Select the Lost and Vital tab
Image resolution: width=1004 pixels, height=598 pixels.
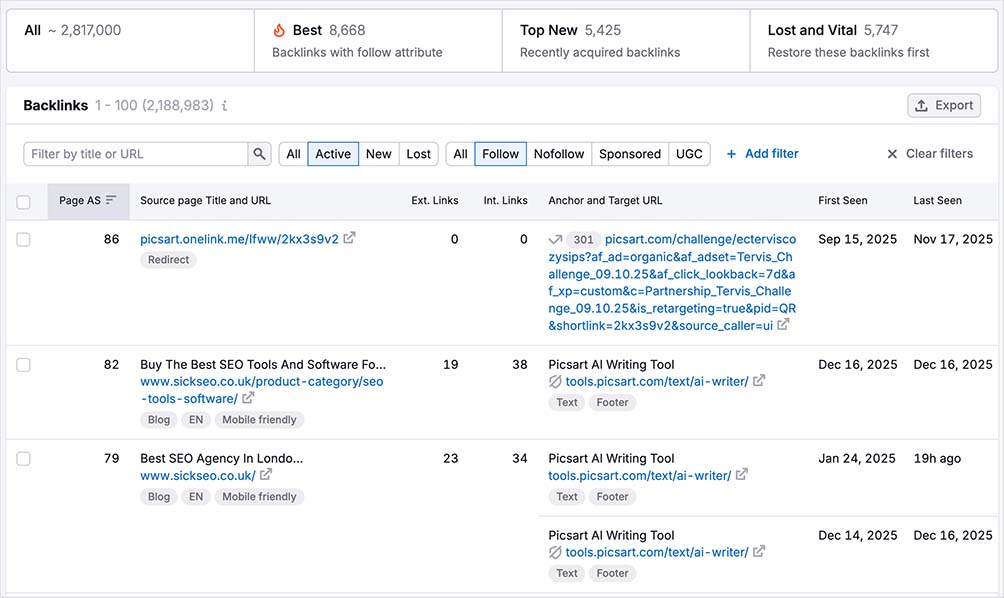(x=874, y=40)
